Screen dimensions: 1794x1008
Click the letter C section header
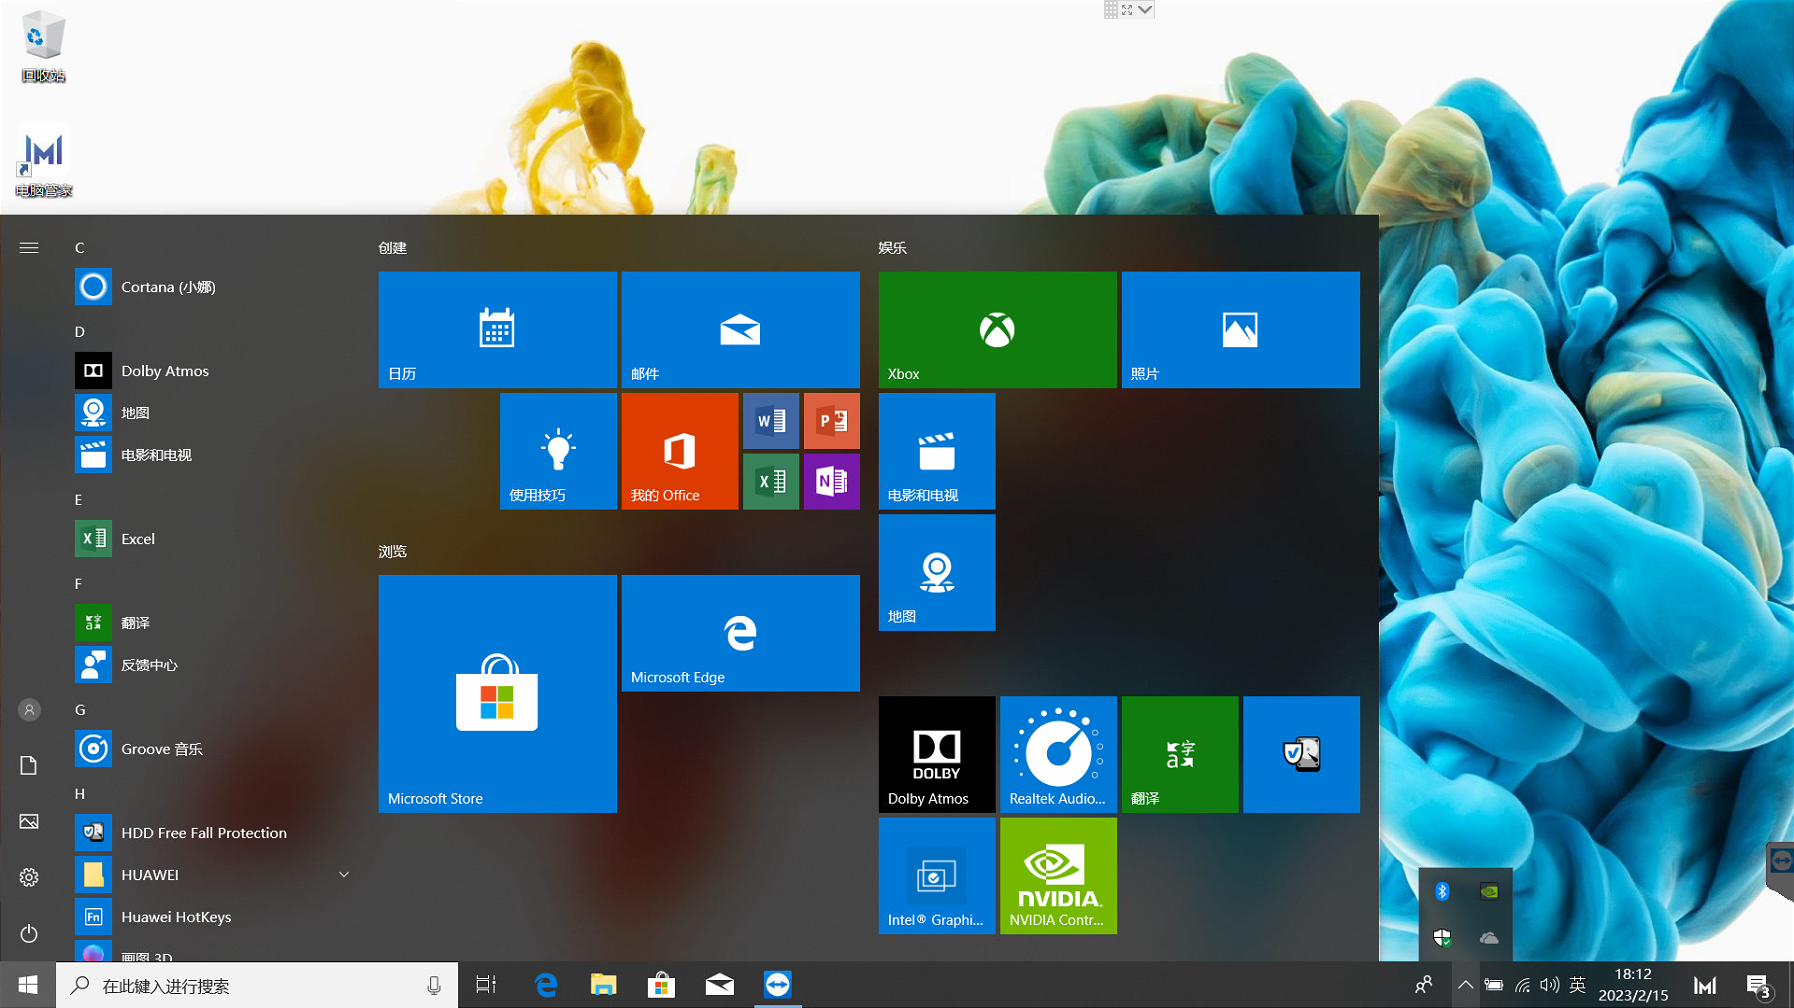coord(79,248)
